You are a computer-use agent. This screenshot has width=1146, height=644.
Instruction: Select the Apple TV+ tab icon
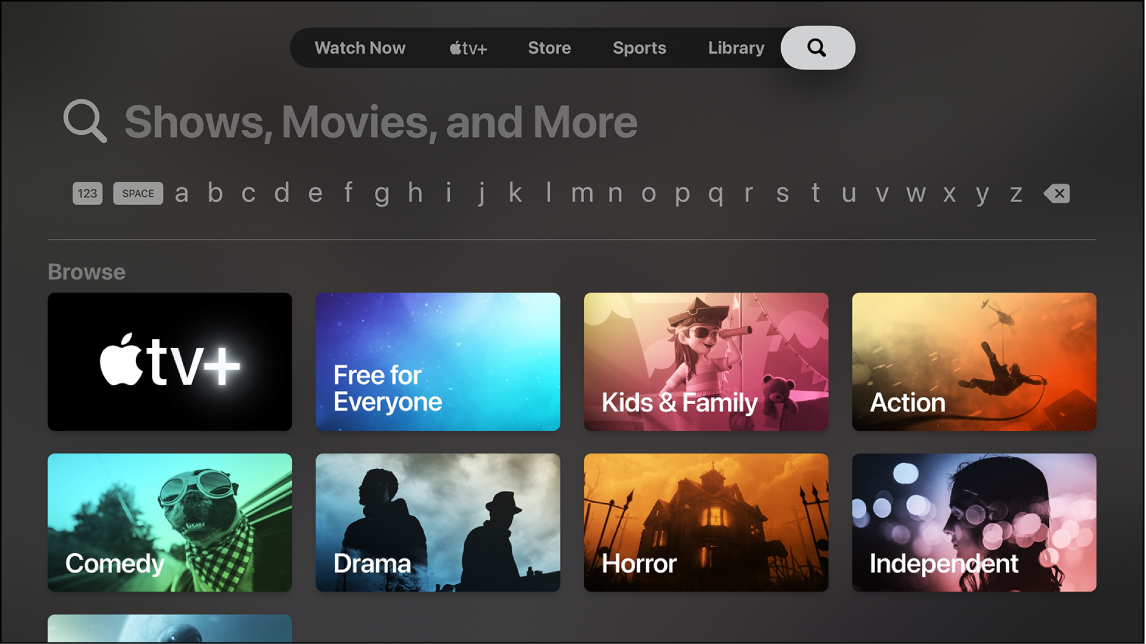coord(466,47)
